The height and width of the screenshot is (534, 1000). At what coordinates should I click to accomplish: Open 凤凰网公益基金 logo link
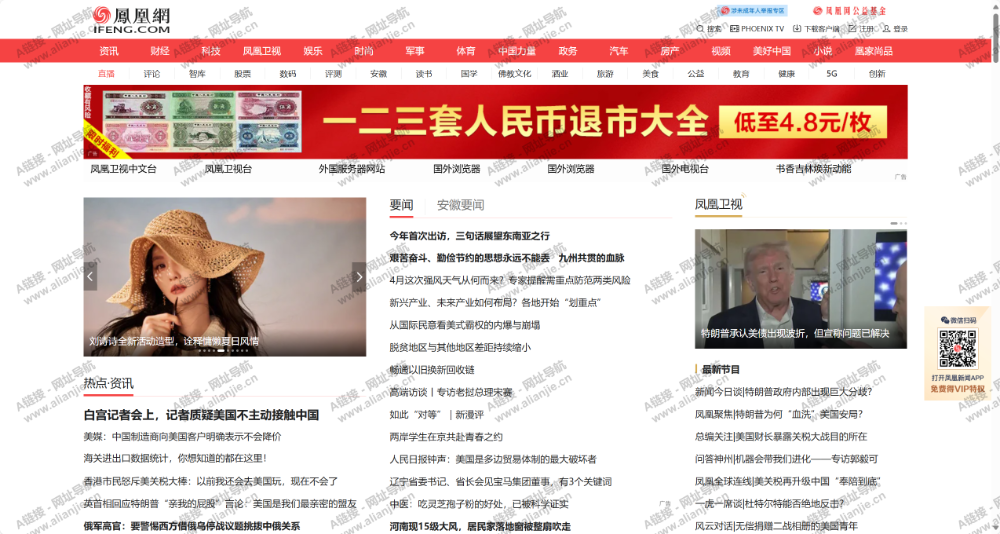[x=849, y=10]
